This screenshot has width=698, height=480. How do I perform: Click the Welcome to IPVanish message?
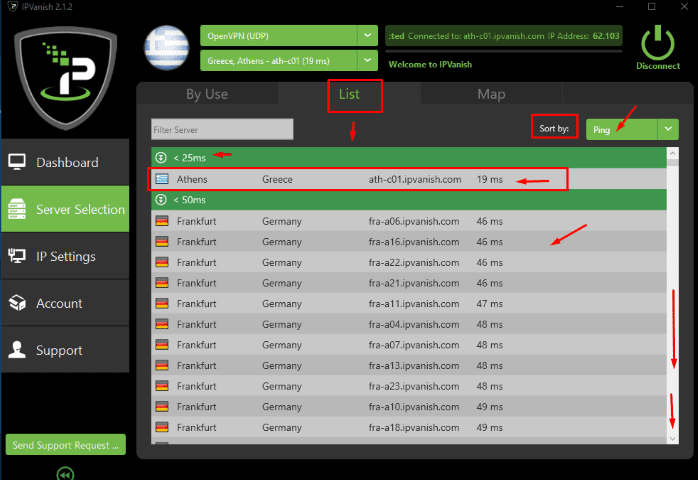click(x=430, y=65)
